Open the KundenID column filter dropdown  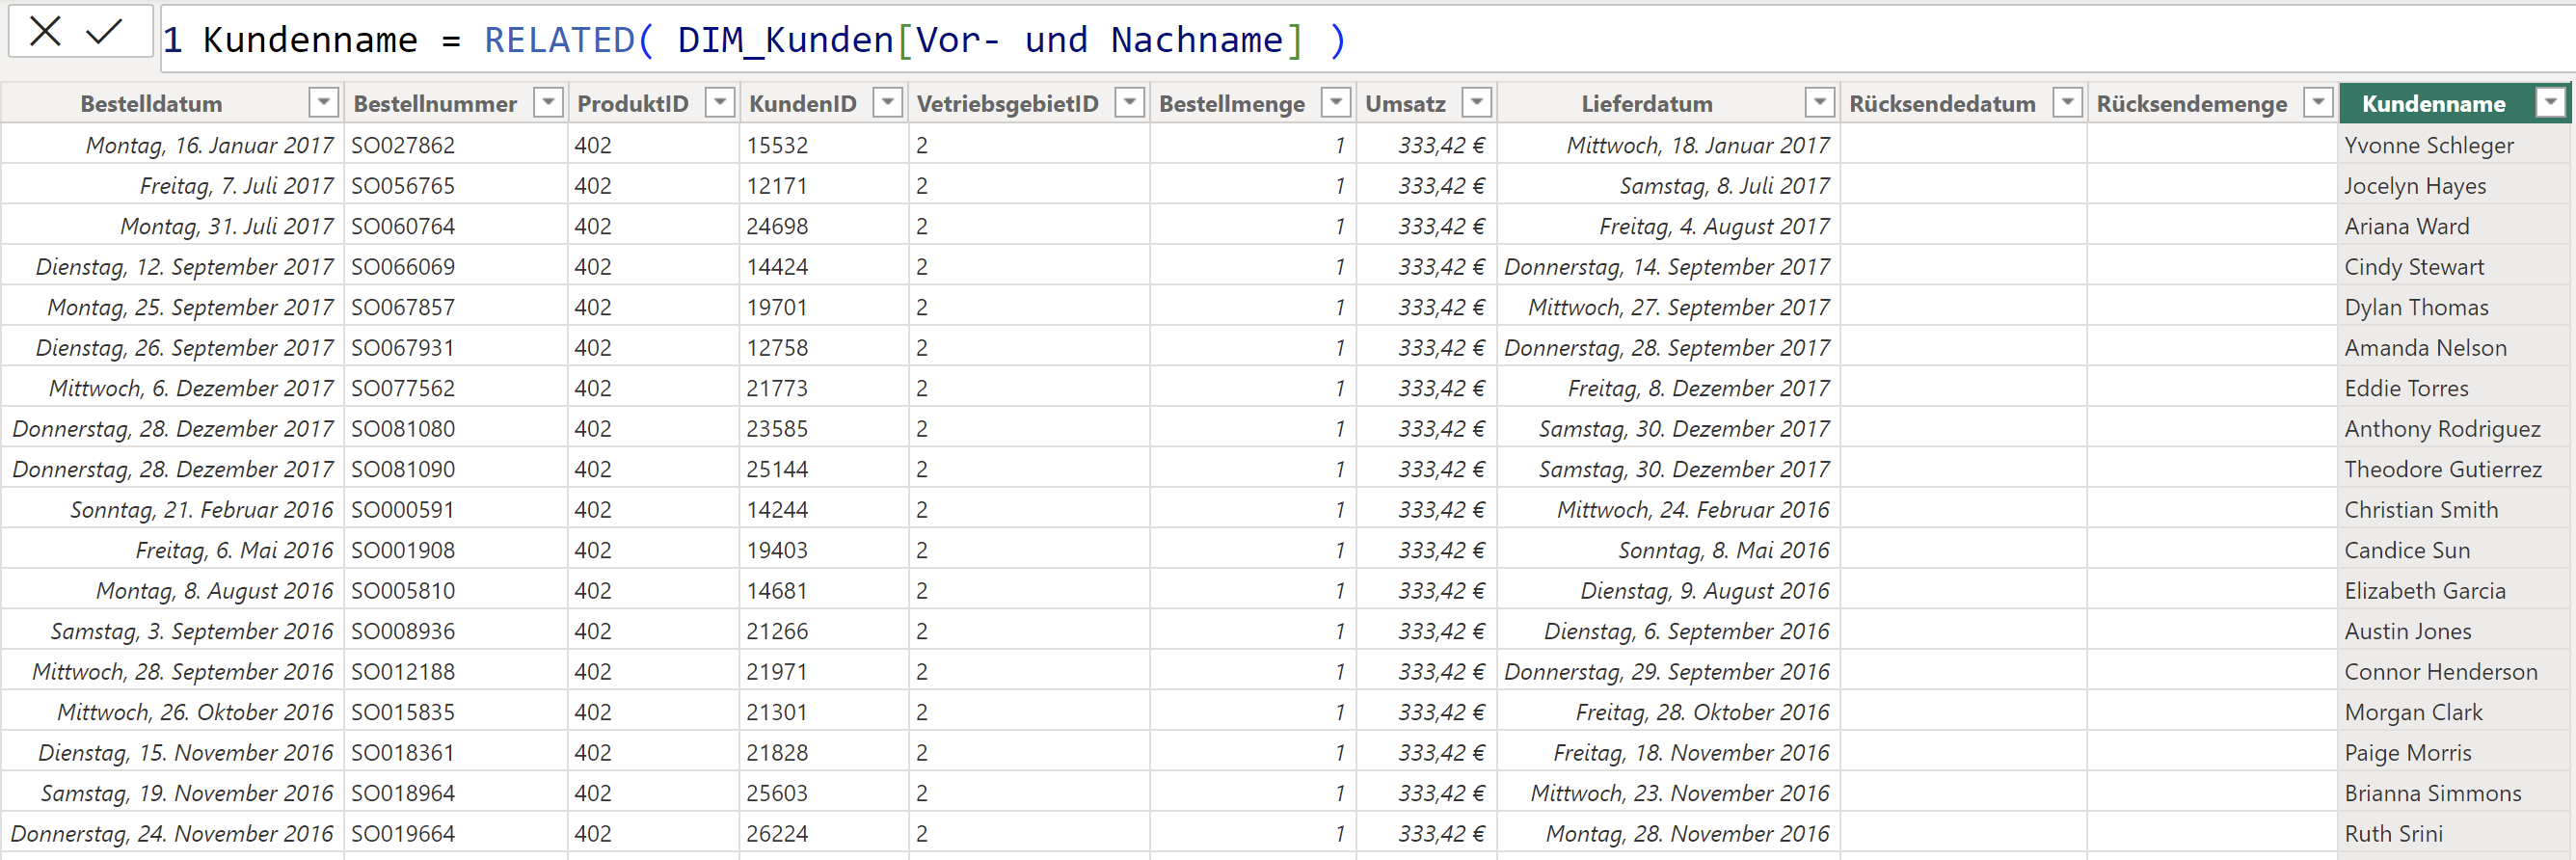point(888,103)
